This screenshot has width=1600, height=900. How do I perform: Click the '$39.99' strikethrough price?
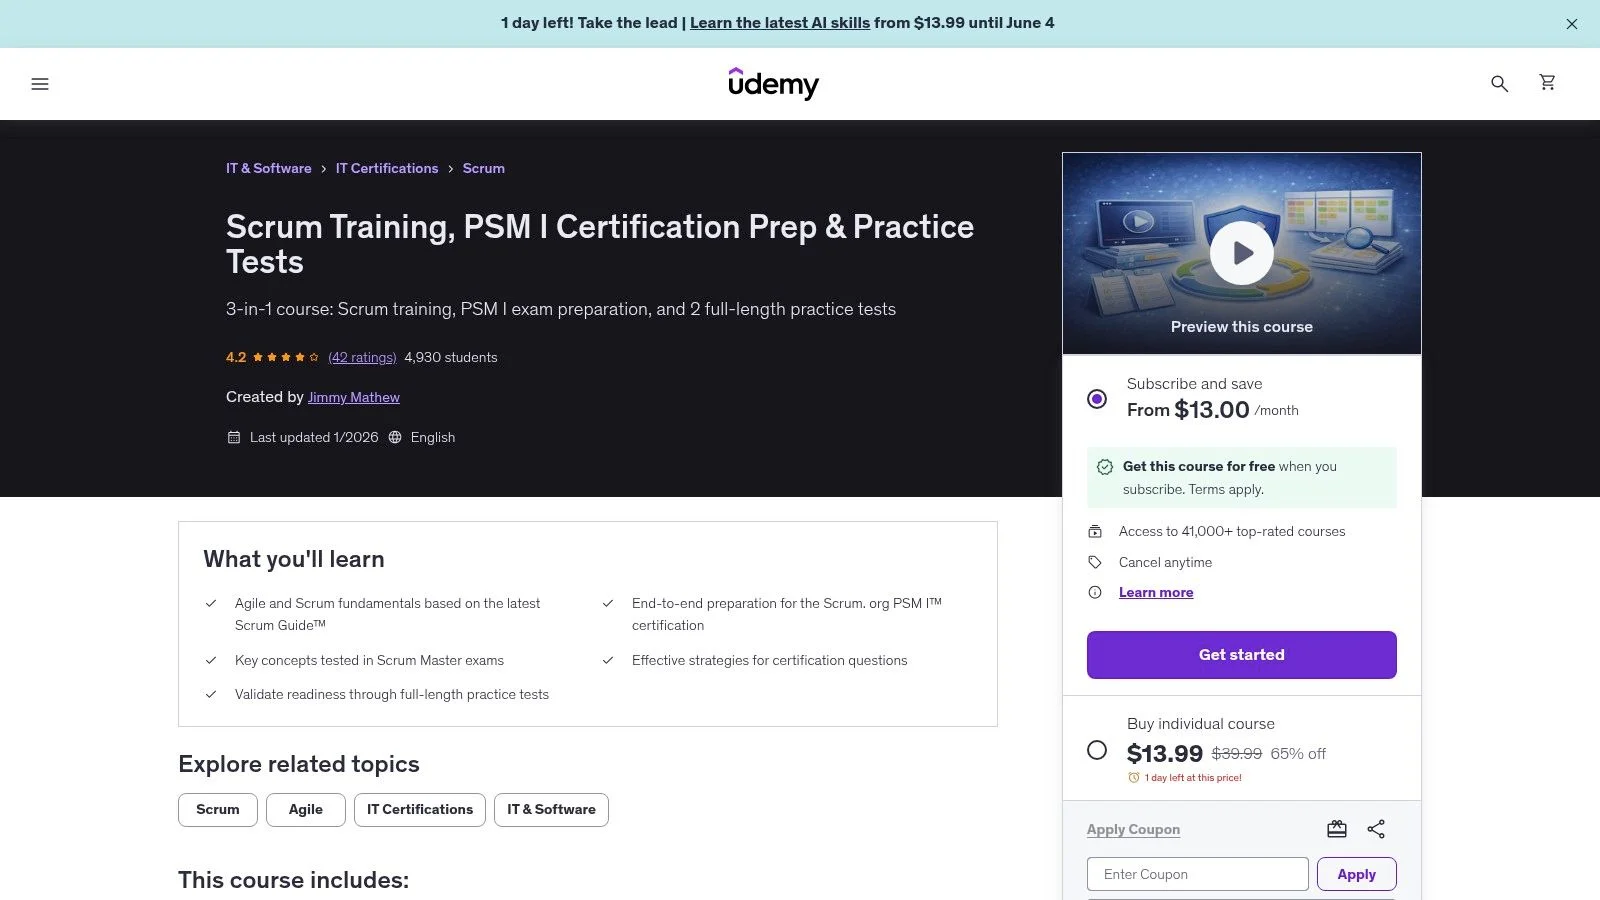[1237, 753]
